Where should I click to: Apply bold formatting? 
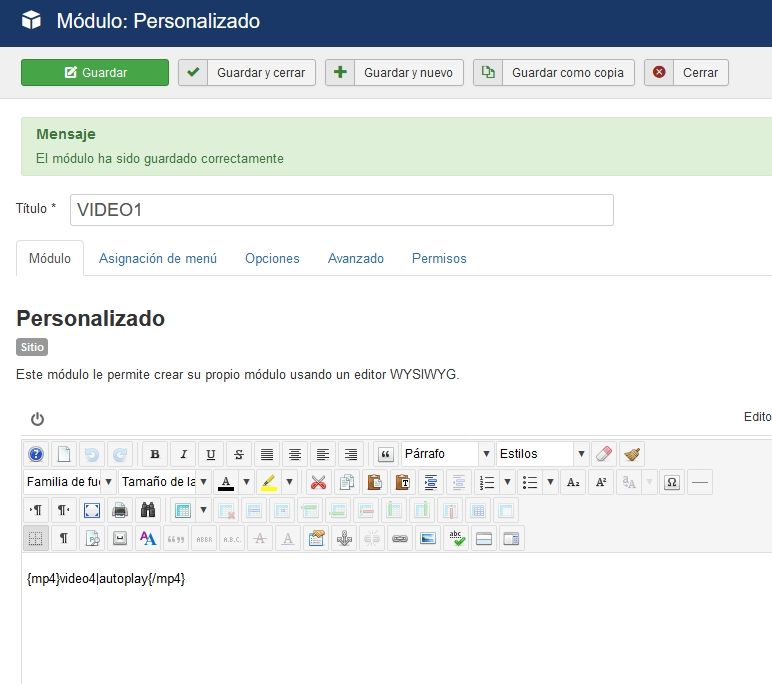tap(155, 454)
